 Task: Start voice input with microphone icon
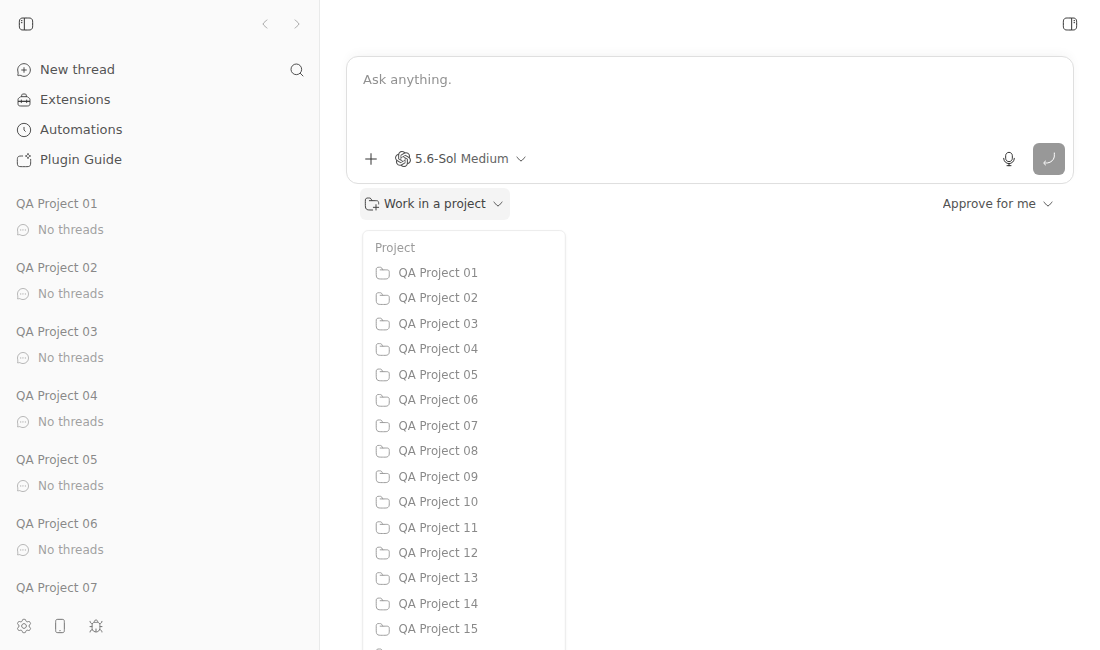point(1009,159)
